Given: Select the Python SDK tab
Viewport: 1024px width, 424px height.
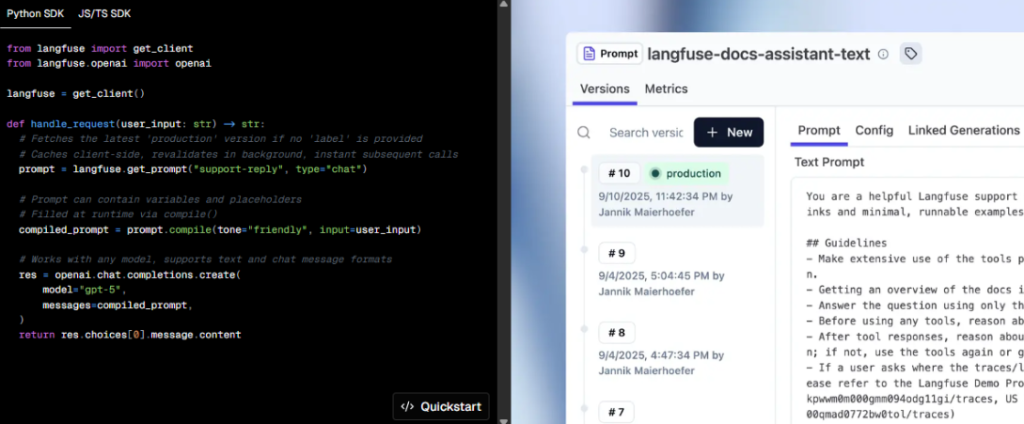Looking at the screenshot, I should coord(36,14).
